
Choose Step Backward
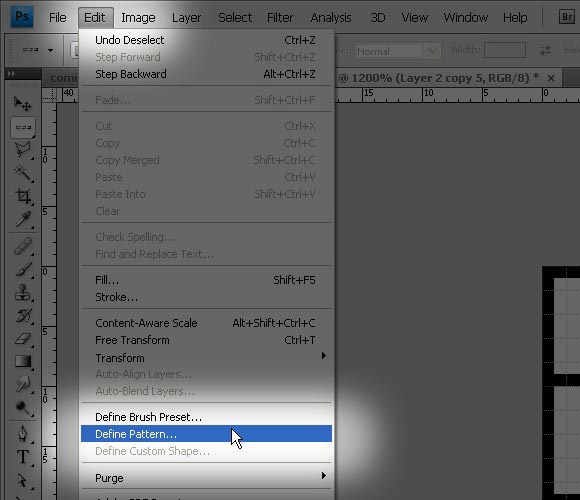coord(206,74)
